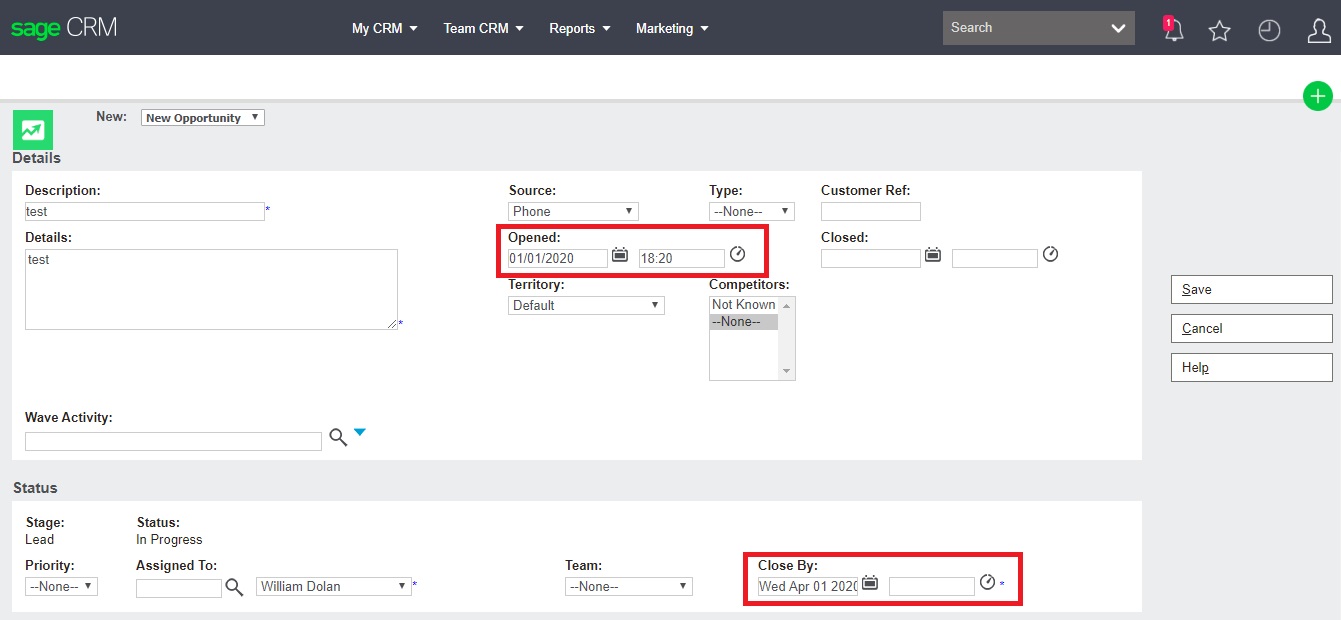Click the Wave Activity search magnifier

click(x=338, y=438)
